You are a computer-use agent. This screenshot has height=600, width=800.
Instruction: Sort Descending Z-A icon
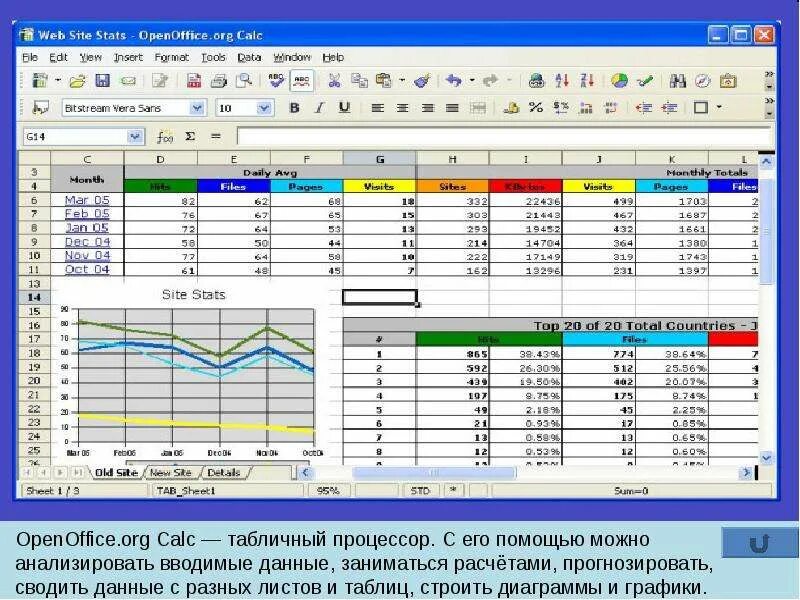(587, 81)
